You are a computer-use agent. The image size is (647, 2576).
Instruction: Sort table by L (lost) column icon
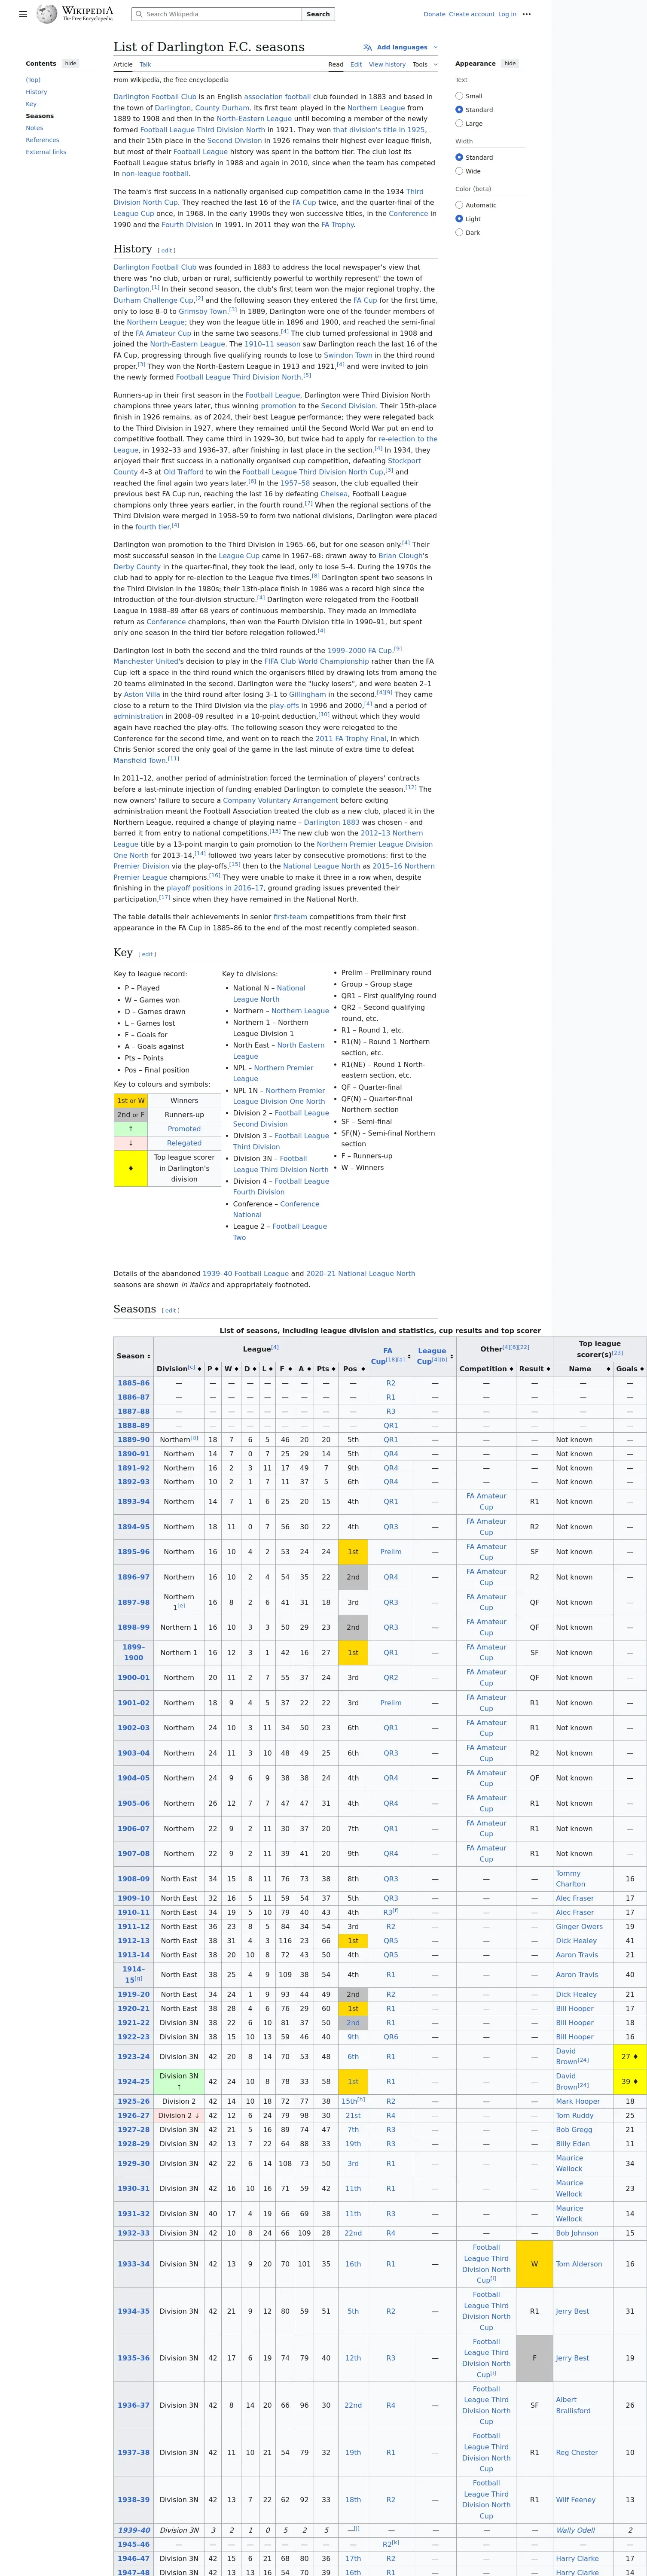pos(271,1369)
